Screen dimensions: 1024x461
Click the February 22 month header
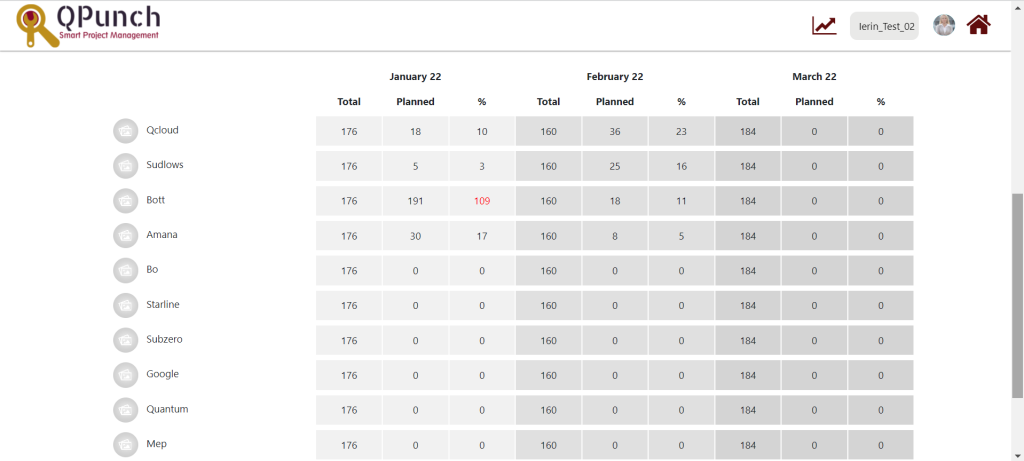(615, 76)
